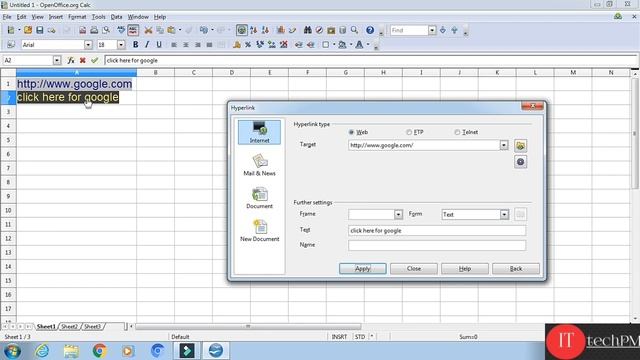Click the Name input field in dialog
Image resolution: width=640 pixels, height=360 pixels.
tap(437, 245)
